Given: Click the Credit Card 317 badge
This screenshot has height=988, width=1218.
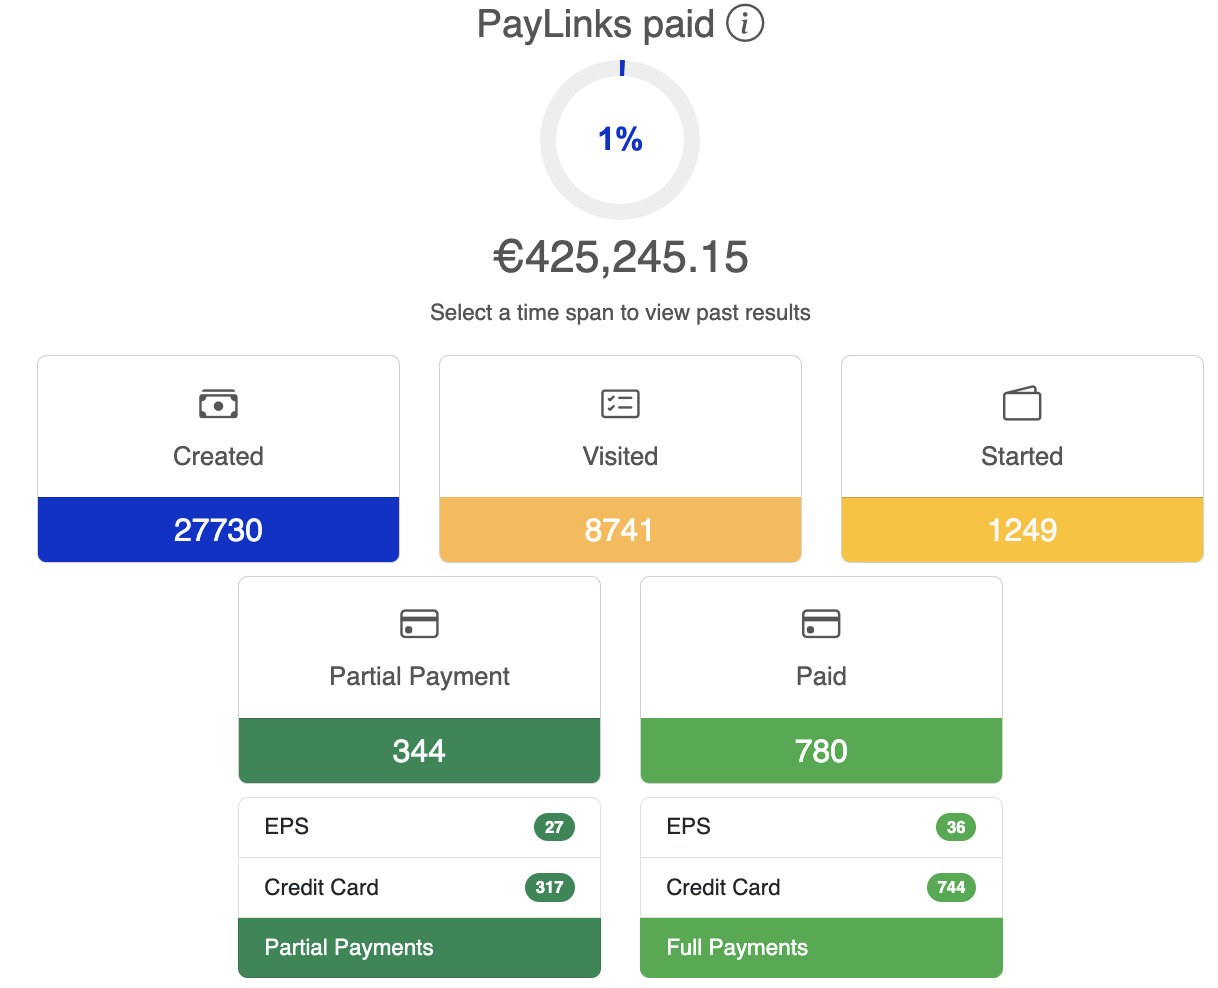Looking at the screenshot, I should click(x=549, y=887).
